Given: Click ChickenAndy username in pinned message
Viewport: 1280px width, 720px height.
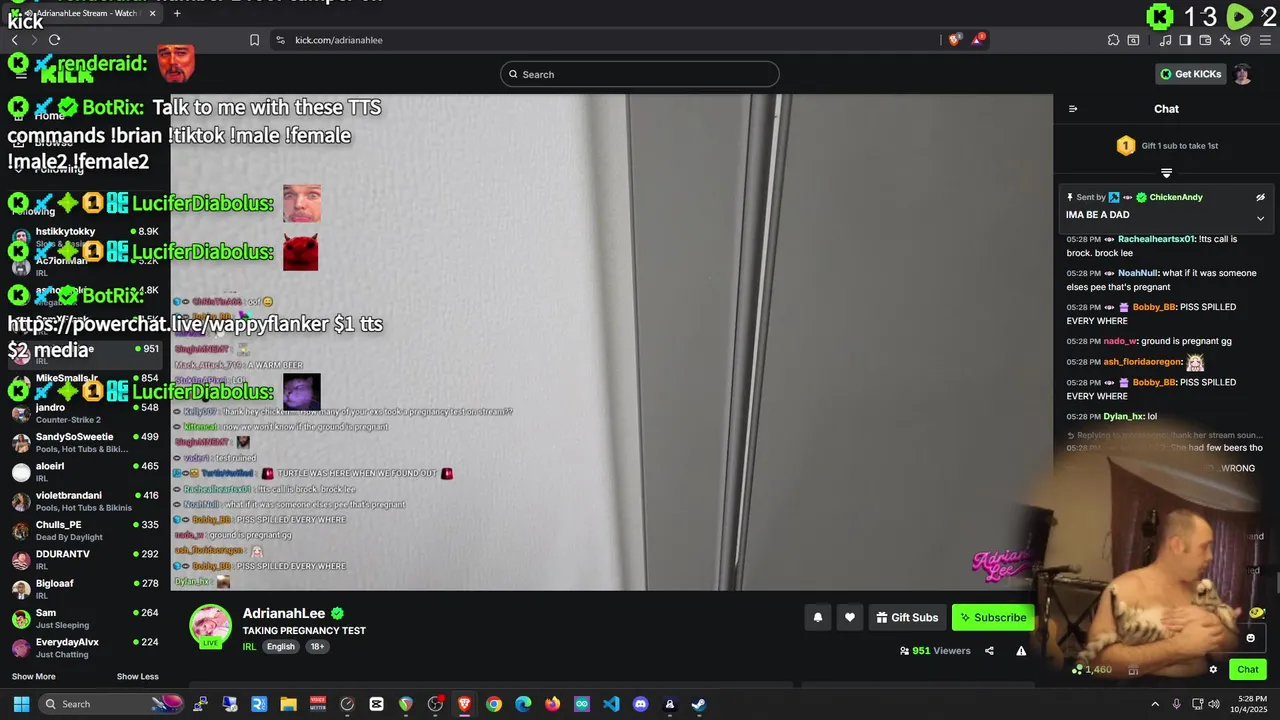Looking at the screenshot, I should click(1176, 197).
